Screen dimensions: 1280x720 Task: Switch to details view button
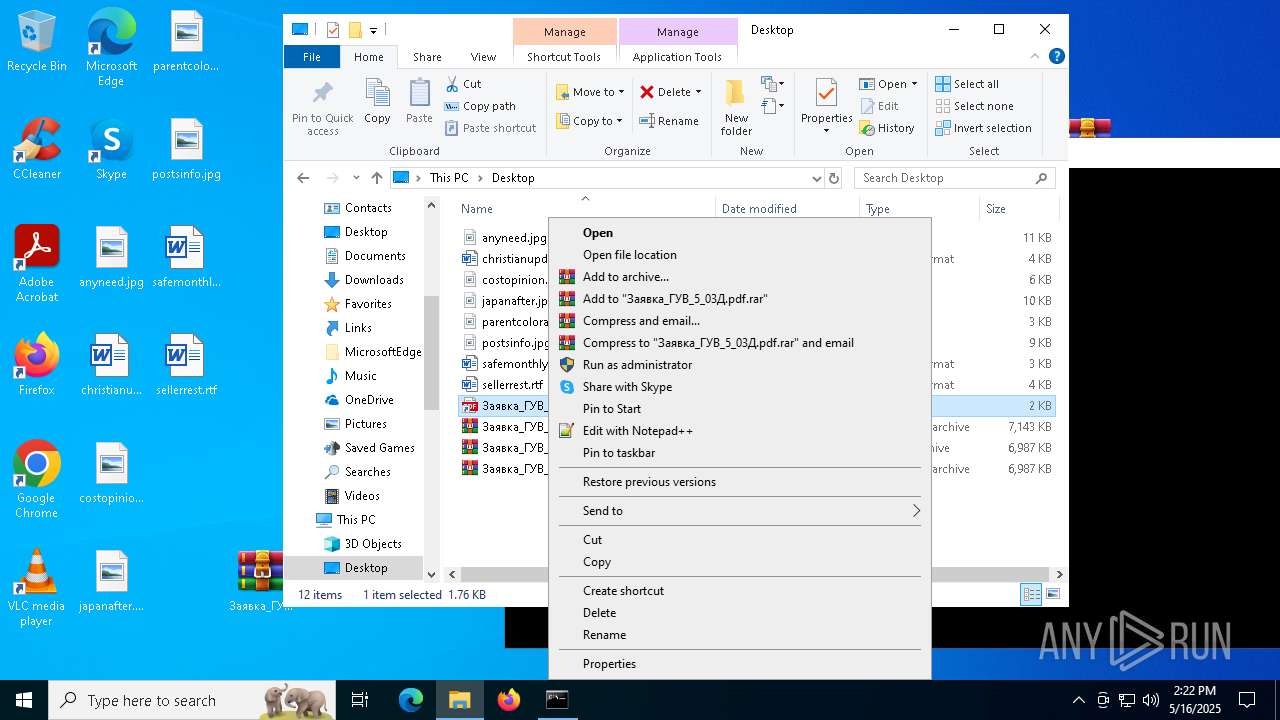(1031, 595)
